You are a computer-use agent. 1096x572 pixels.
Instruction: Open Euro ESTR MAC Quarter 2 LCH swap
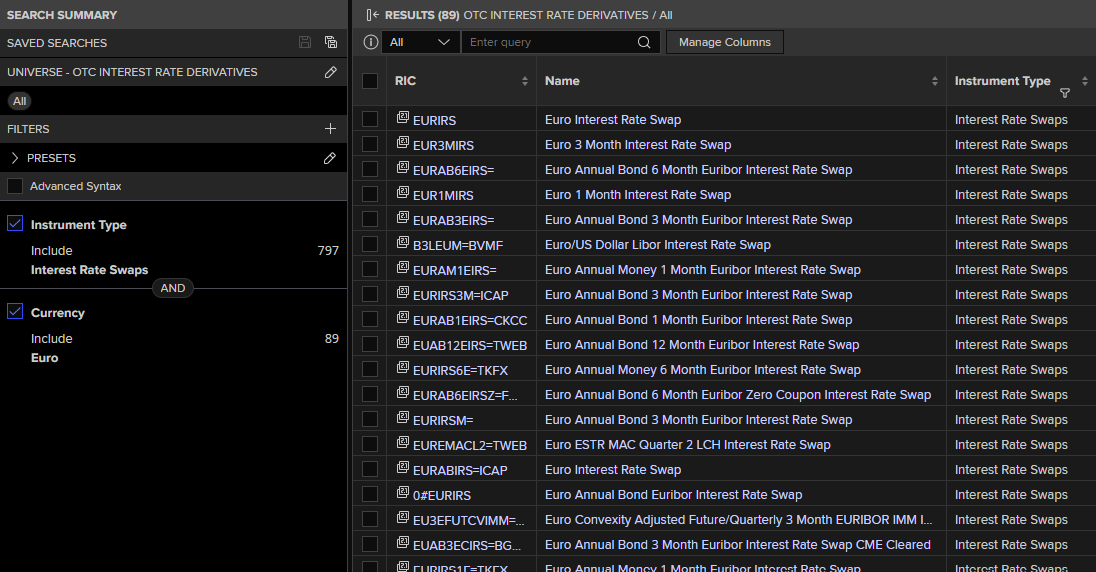point(688,445)
